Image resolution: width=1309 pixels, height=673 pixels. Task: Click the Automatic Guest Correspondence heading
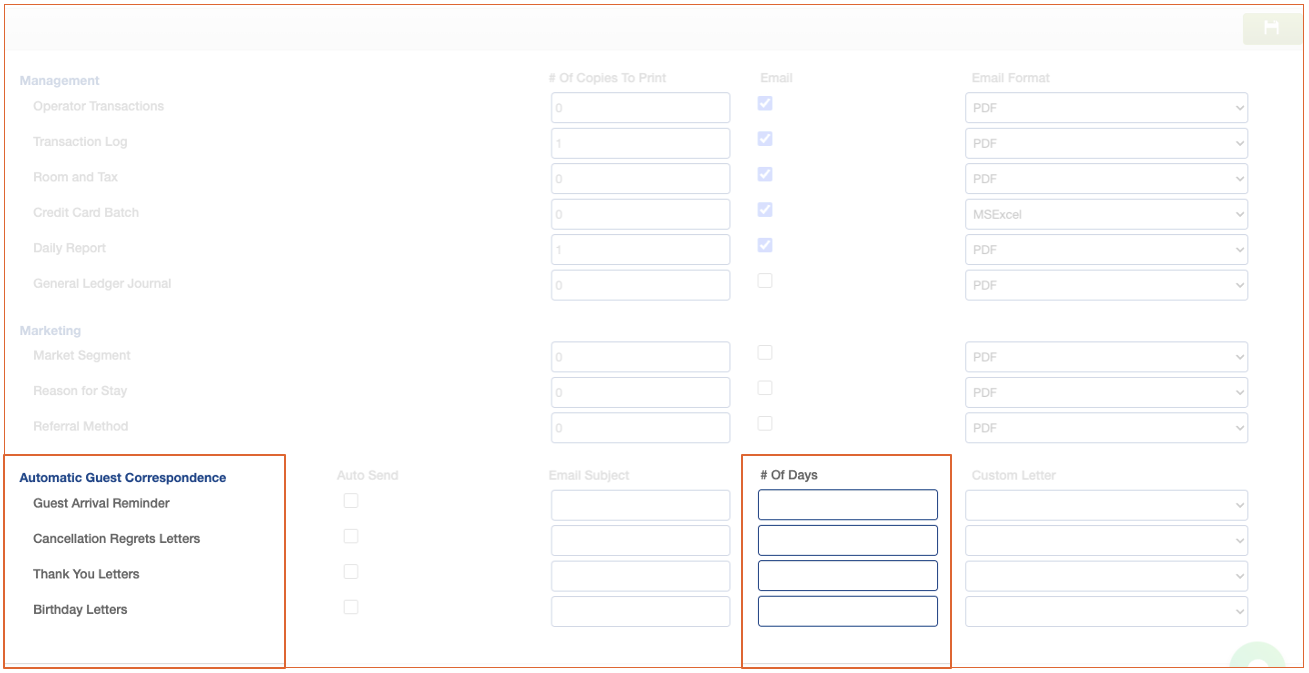coord(123,478)
